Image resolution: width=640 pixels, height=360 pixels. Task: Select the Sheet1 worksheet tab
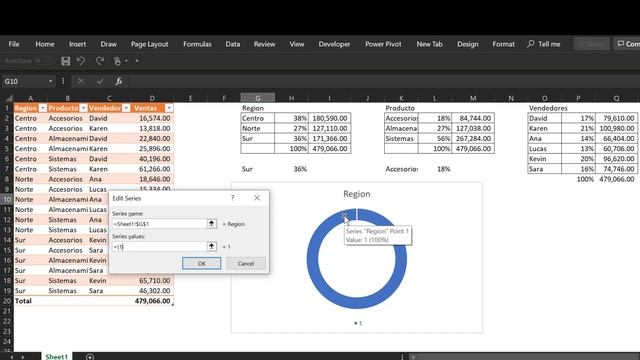coord(56,356)
